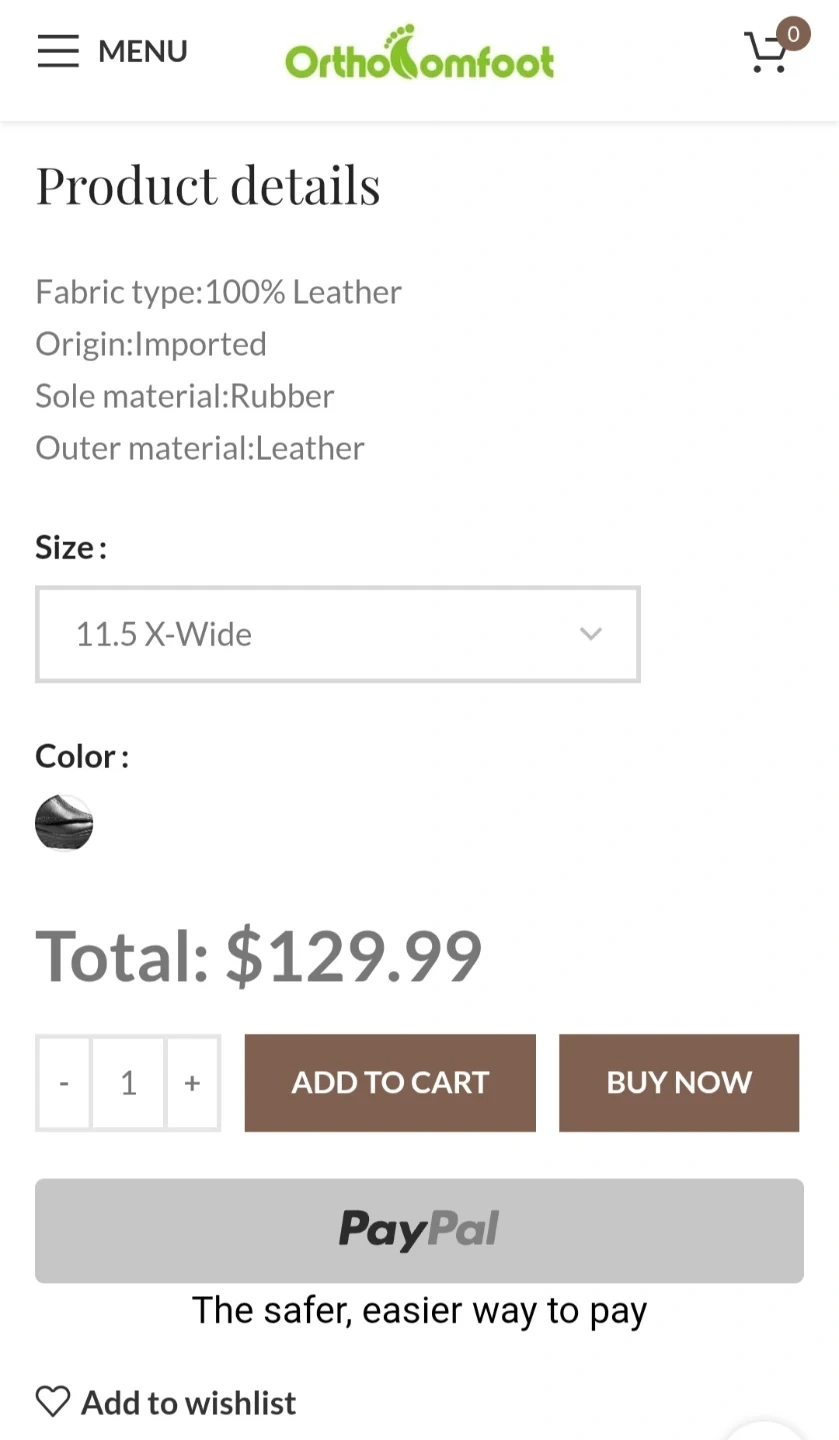Open the shopping cart icon
The width and height of the screenshot is (839, 1440).
pos(766,54)
